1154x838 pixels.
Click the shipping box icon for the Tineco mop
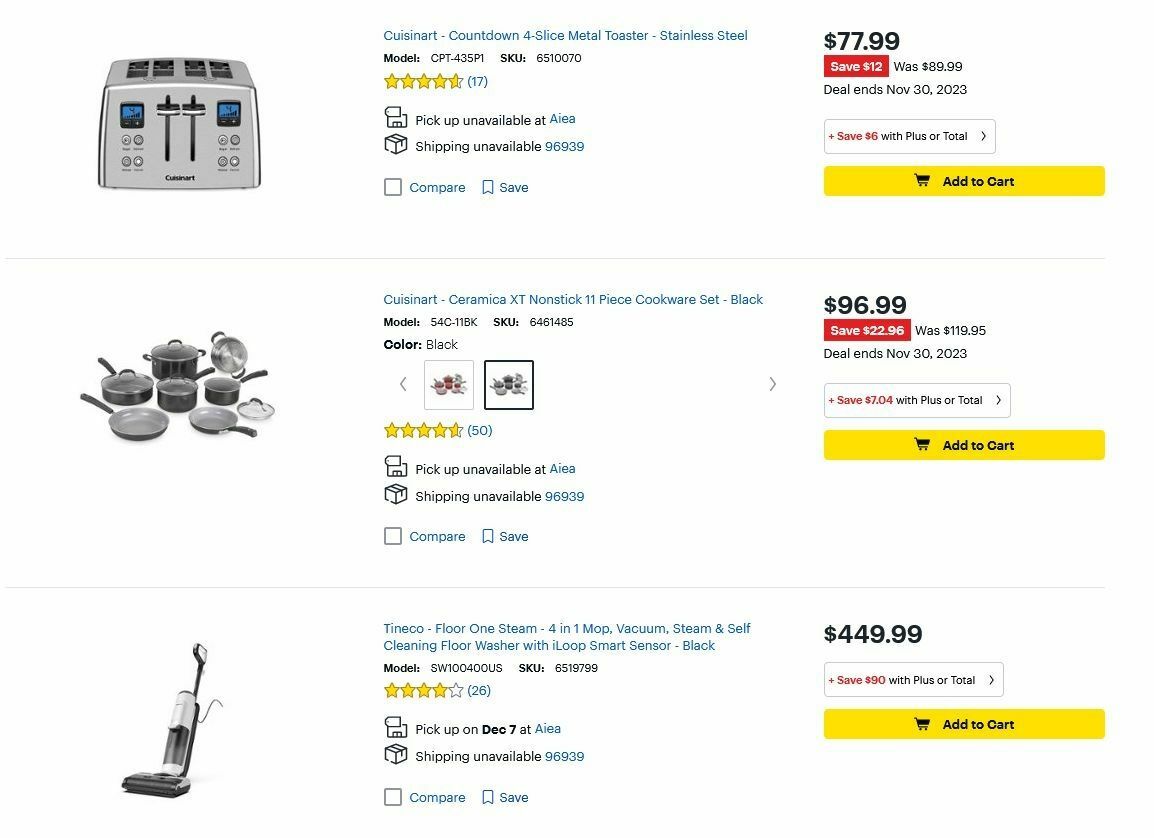click(x=395, y=755)
